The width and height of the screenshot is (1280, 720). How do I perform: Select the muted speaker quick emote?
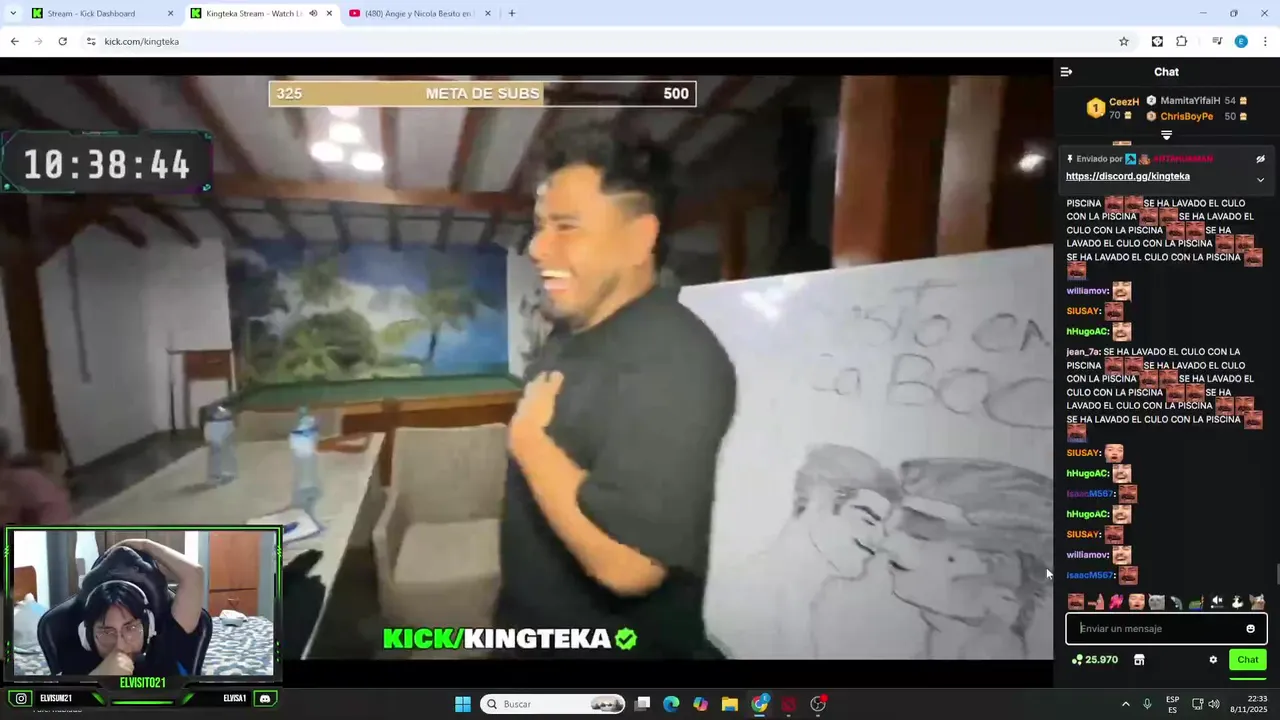tap(1217, 602)
